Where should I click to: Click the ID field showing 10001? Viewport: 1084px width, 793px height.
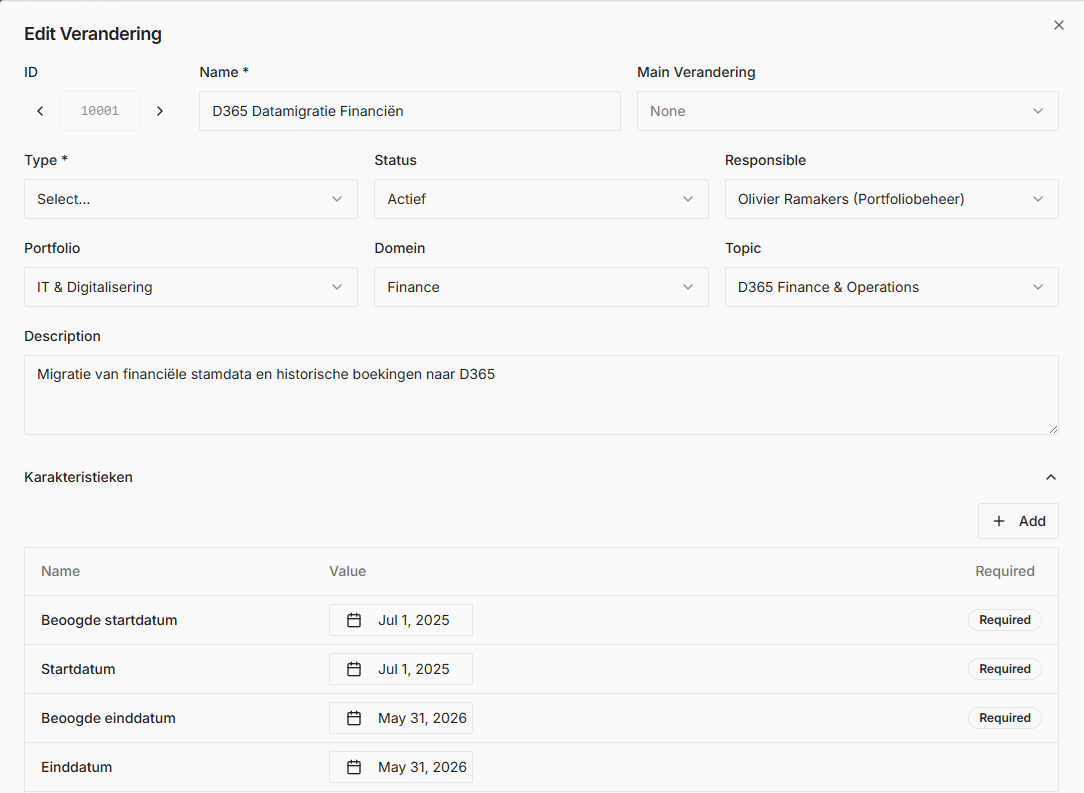100,111
